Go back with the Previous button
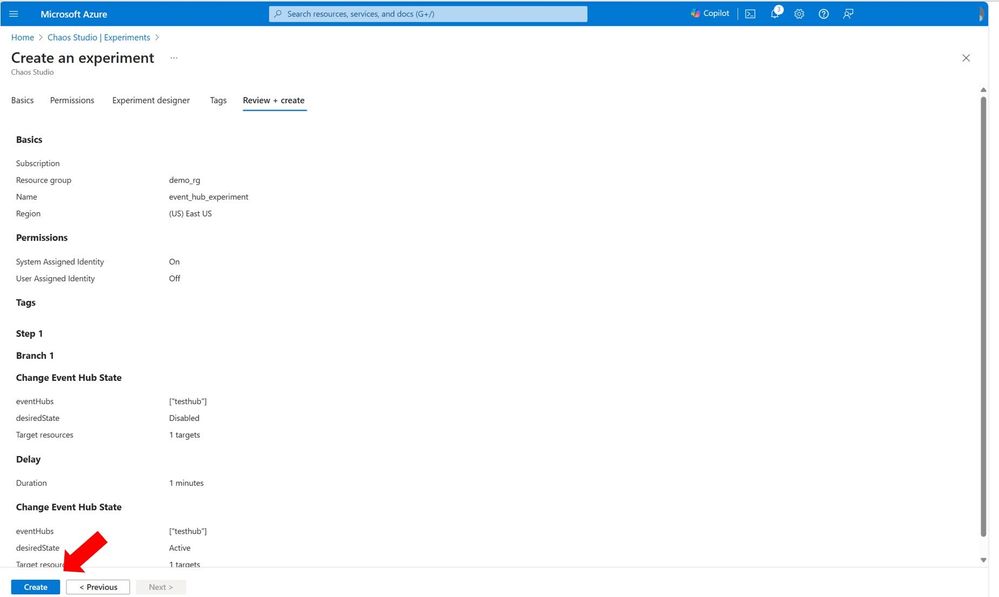The image size is (999, 597). pos(98,587)
